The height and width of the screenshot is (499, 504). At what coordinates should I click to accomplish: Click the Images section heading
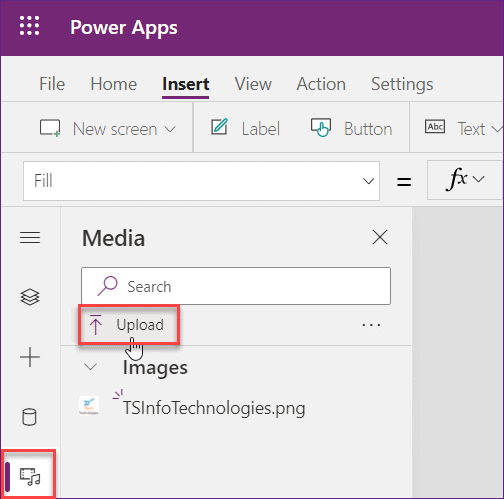[155, 368]
